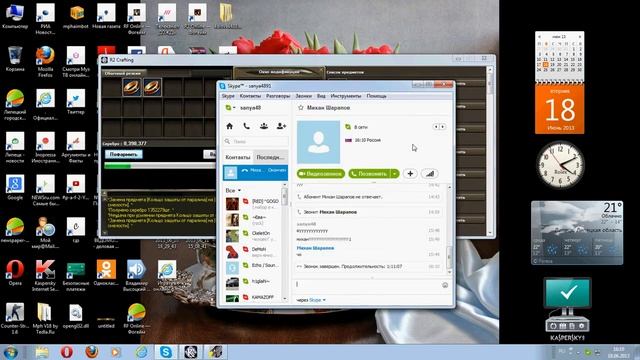Image resolution: width=640 pixels, height=360 pixels.
Task: Click Kaspersky protection status gadget
Action: (x=567, y=309)
